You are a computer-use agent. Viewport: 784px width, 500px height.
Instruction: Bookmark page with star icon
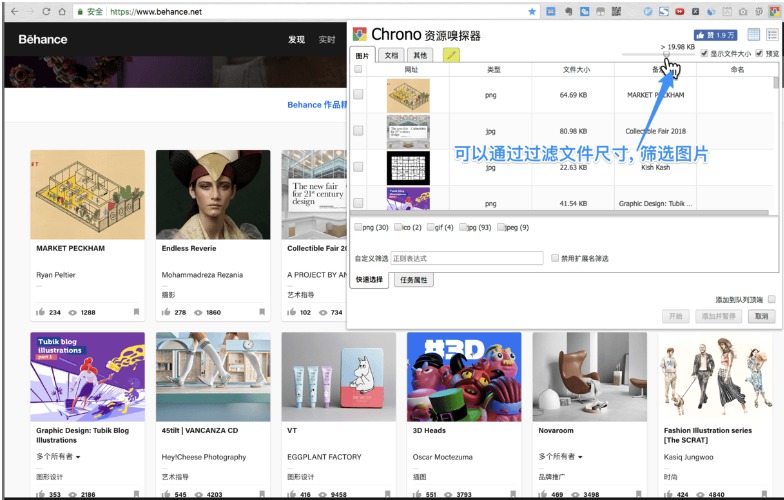tap(532, 12)
